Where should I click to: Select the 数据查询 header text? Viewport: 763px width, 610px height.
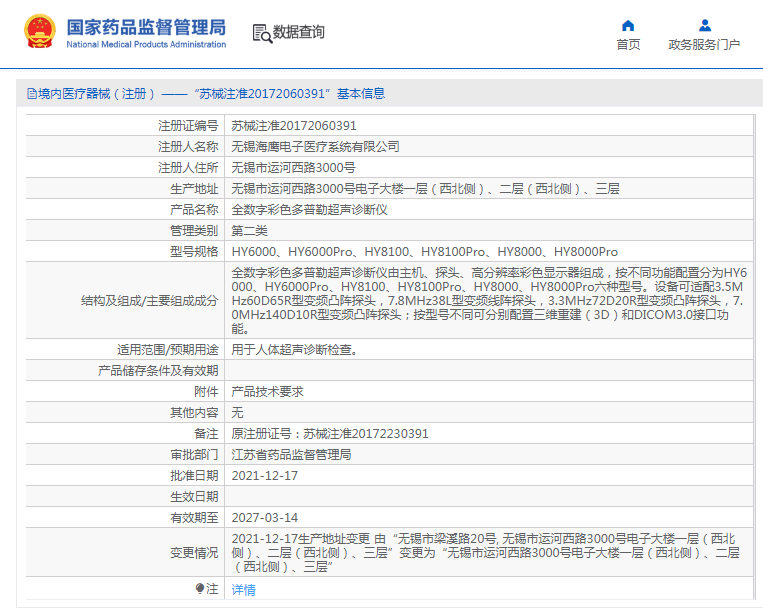click(299, 33)
